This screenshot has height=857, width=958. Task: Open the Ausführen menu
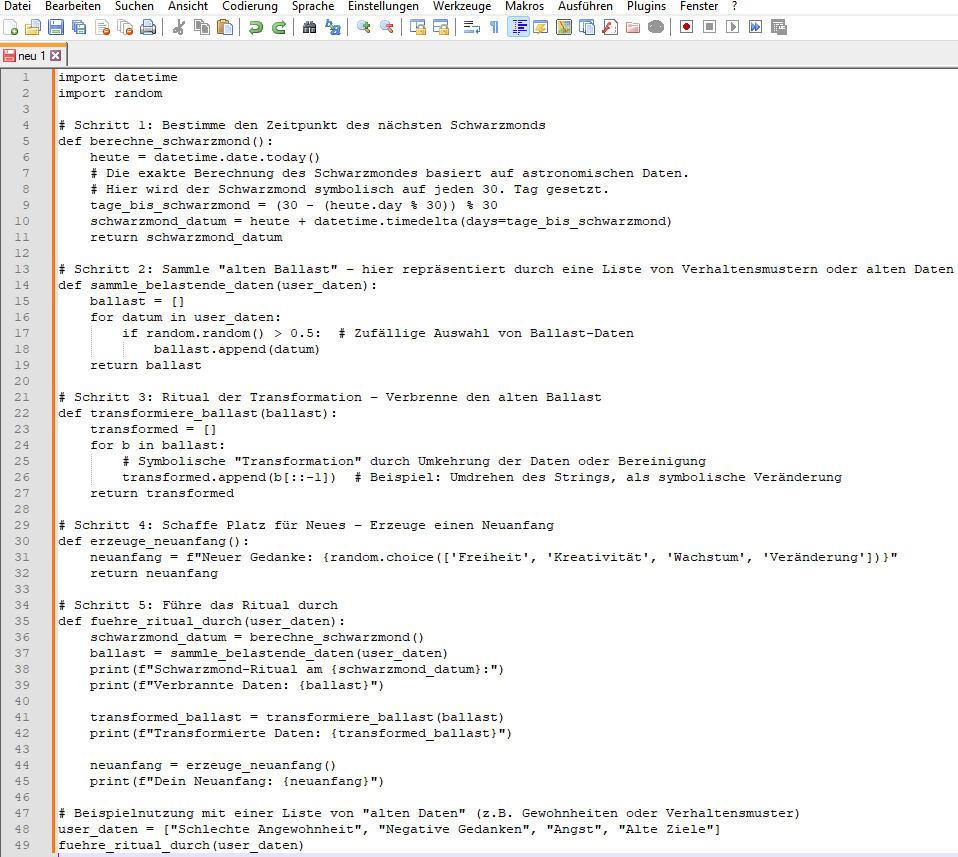[585, 6]
